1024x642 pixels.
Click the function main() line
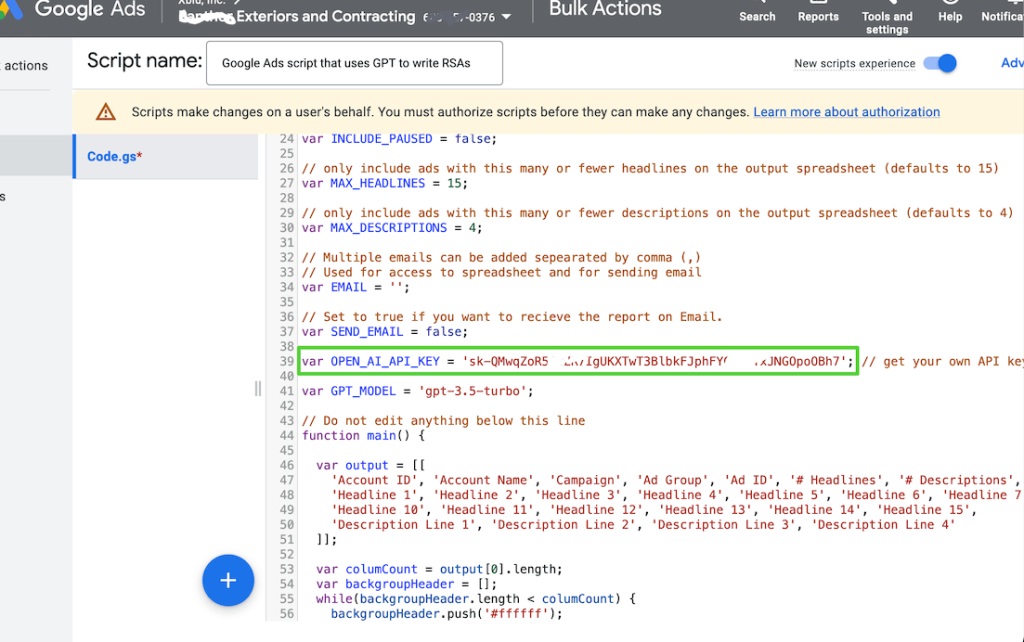click(x=363, y=436)
